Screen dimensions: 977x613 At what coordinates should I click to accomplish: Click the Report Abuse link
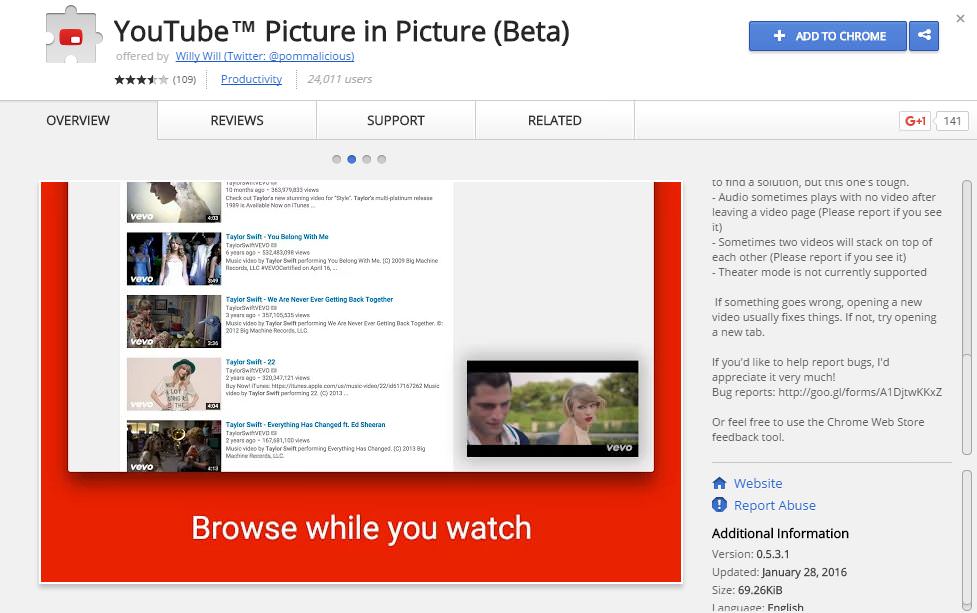(x=774, y=505)
